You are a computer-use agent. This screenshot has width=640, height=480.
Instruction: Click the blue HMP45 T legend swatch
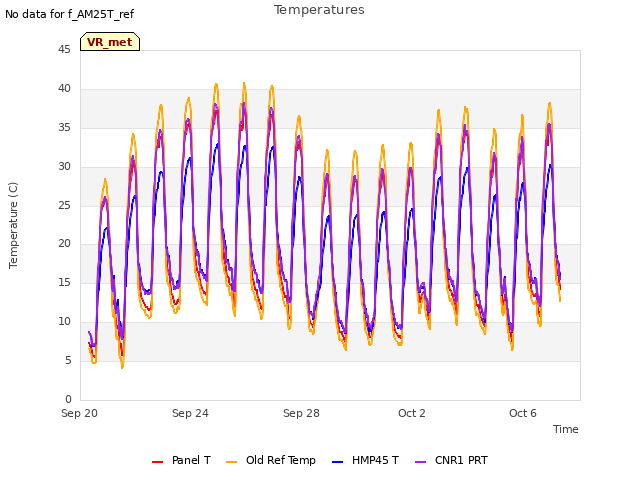pos(337,462)
